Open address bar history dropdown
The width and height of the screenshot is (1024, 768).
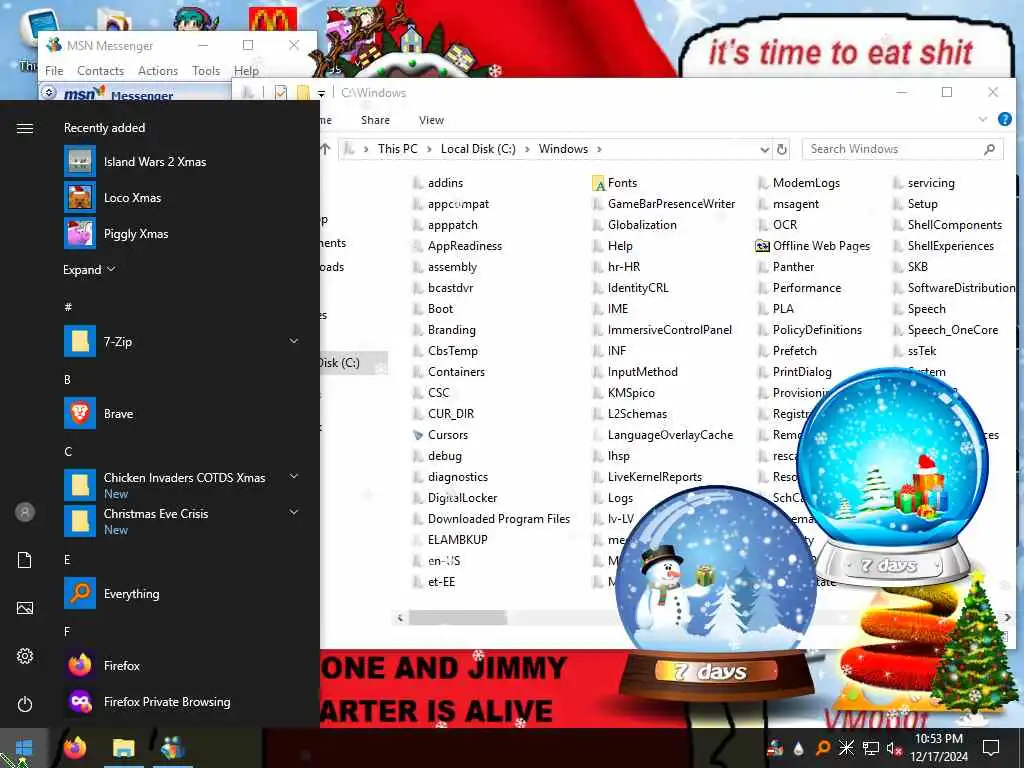tap(764, 150)
